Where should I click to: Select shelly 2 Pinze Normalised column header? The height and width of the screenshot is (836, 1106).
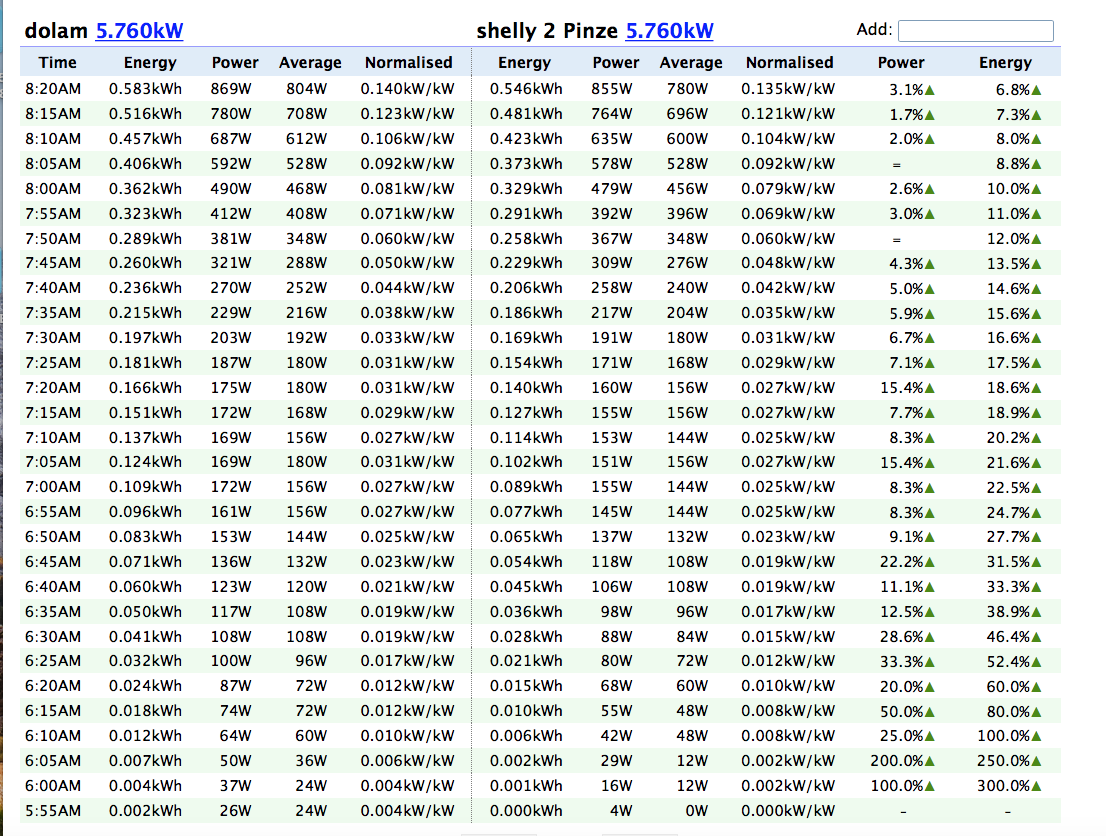coord(789,62)
